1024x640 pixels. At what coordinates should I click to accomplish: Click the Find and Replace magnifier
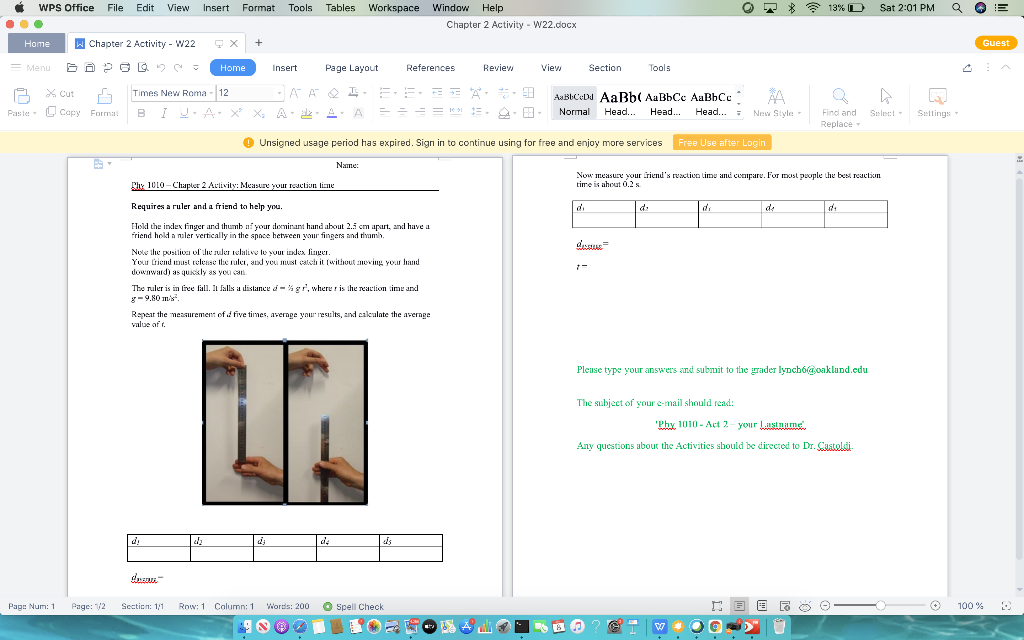pos(840,96)
